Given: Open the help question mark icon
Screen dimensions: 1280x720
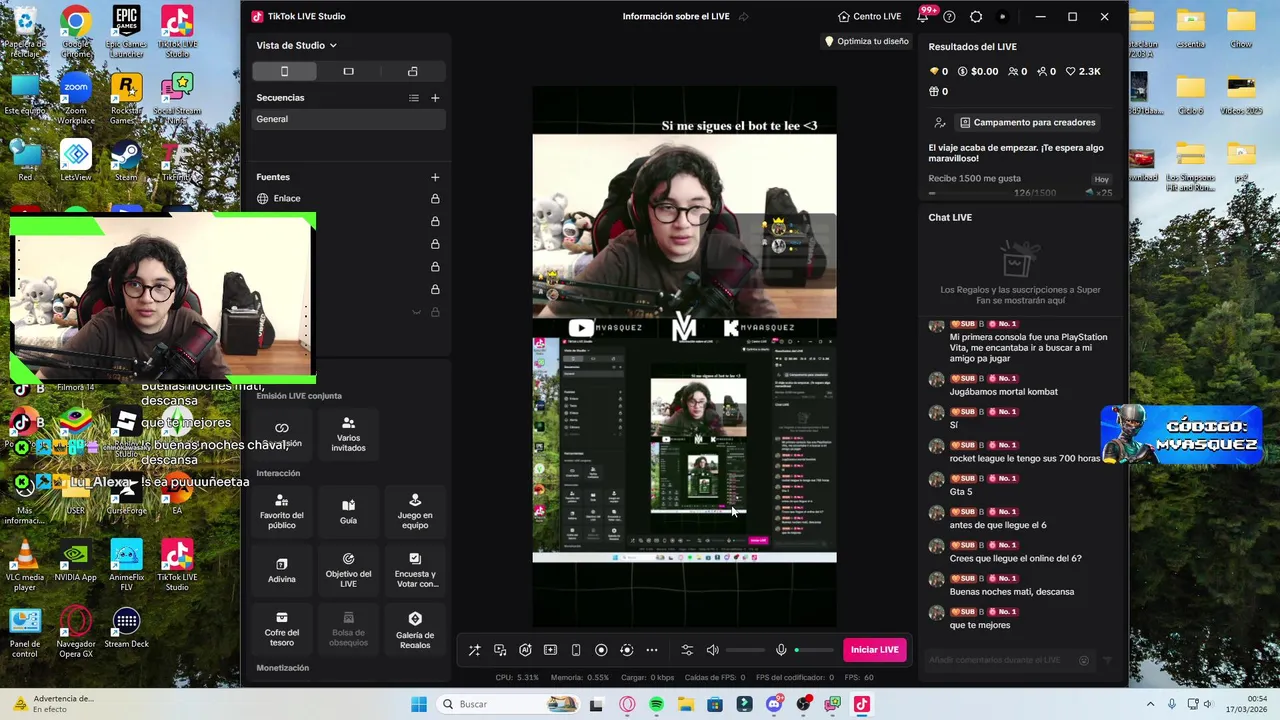Looking at the screenshot, I should point(949,16).
